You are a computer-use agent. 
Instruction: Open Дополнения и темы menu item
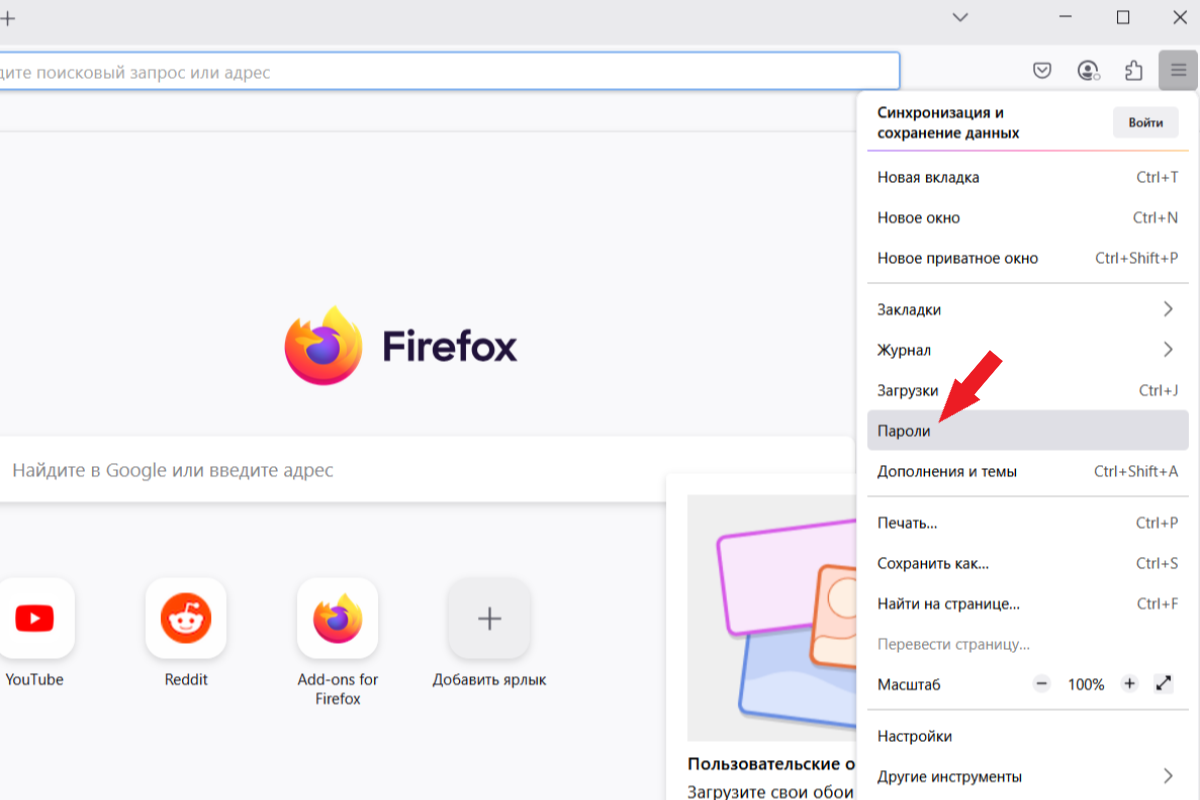pyautogui.click(x=1028, y=471)
